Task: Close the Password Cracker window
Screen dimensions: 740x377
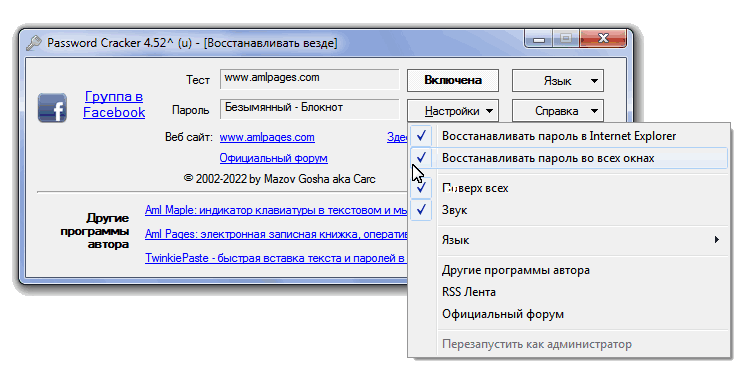Action: (x=603, y=39)
